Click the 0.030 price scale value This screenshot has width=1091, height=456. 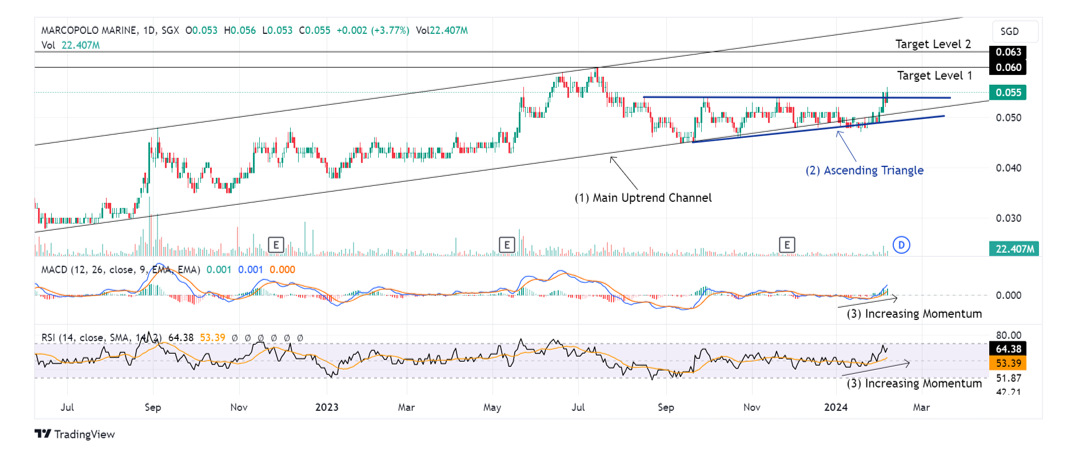tap(1006, 219)
